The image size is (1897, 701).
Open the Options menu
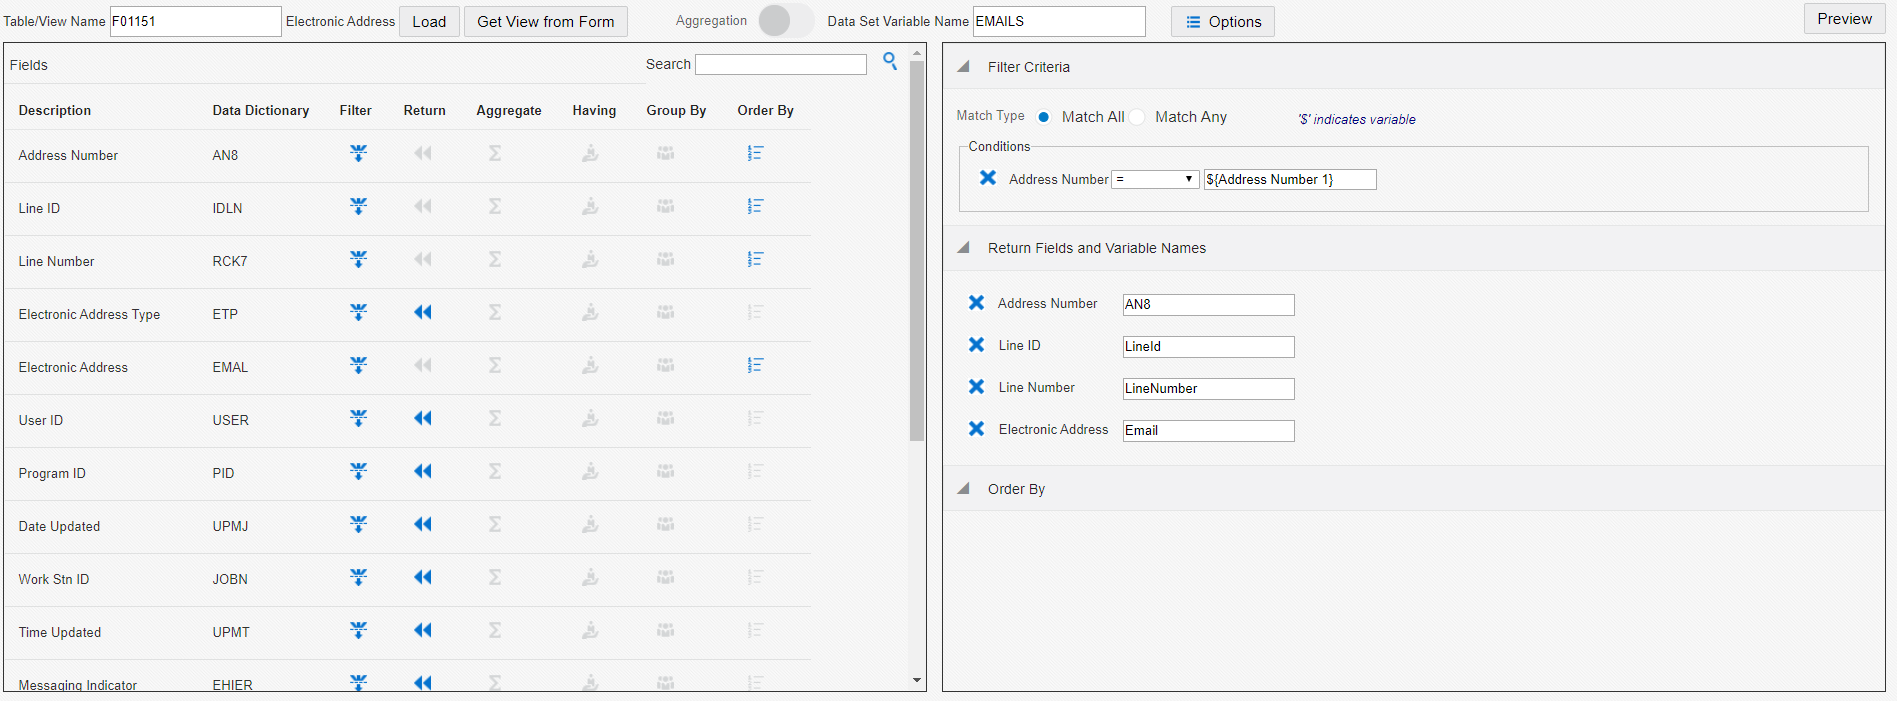tap(1222, 22)
